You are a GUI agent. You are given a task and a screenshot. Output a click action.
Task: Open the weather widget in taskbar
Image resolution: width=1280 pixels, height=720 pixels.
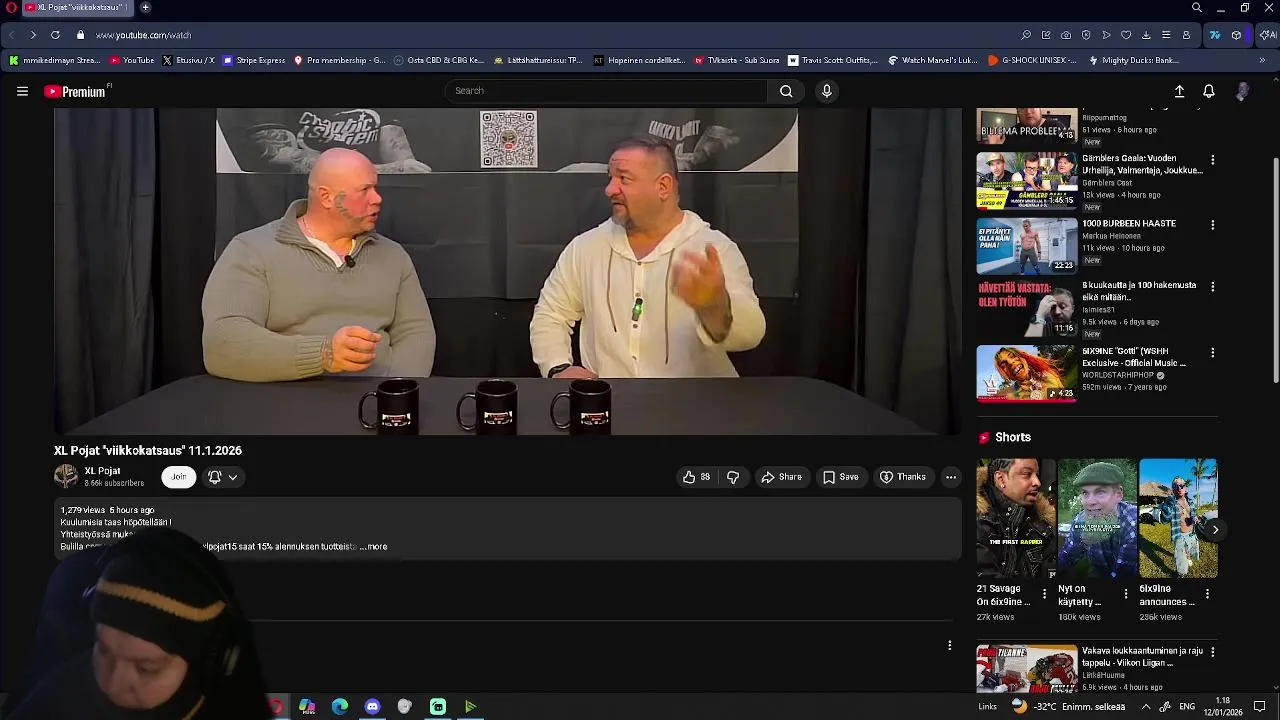(1067, 707)
